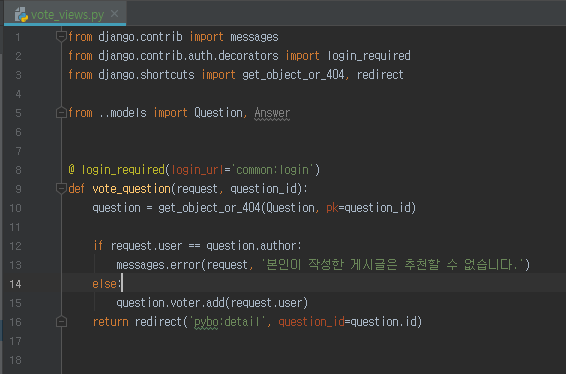Click the messages import name on line 1
The image size is (566, 374).
point(254,37)
